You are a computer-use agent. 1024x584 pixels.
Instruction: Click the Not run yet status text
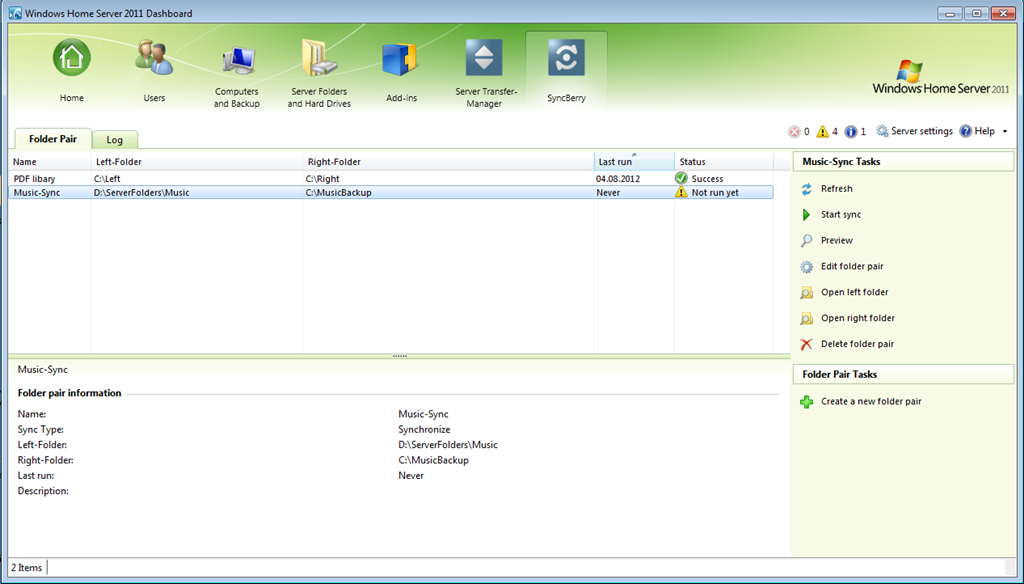[715, 193]
